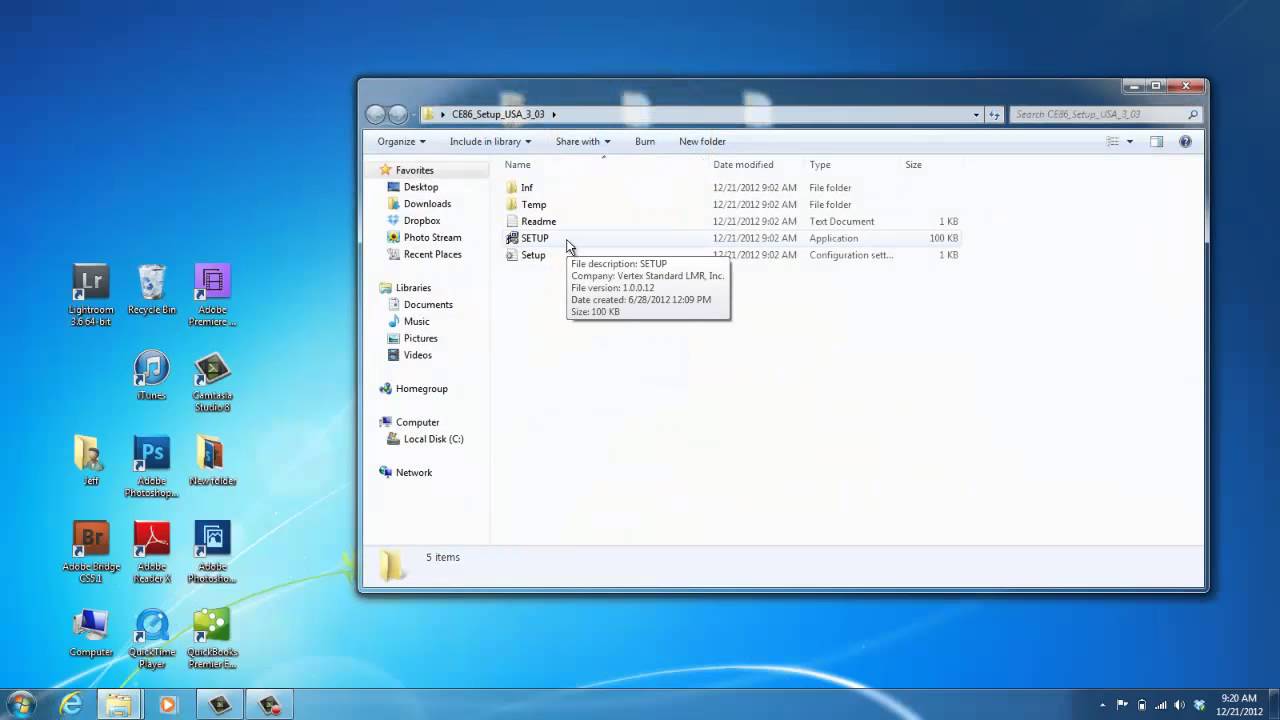
Task: Open the Music library
Action: [416, 322]
